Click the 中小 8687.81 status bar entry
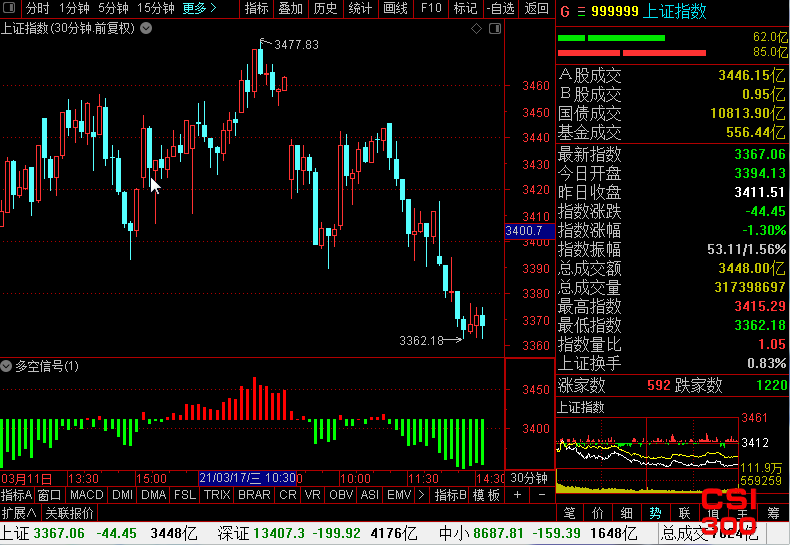 538,533
